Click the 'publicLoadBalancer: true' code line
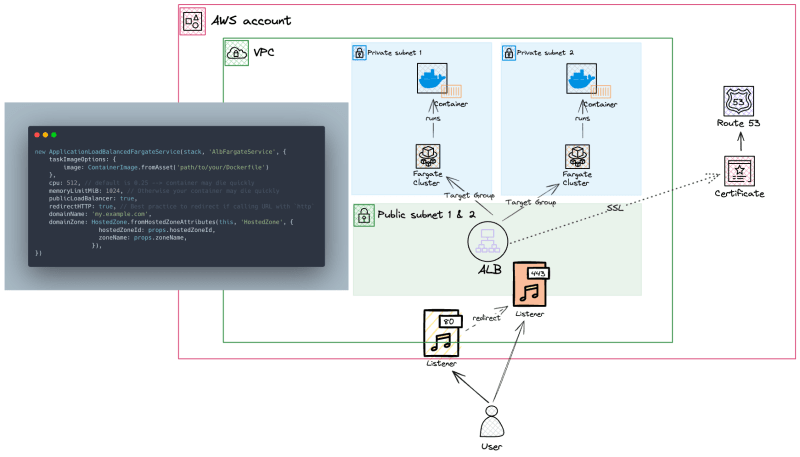This screenshot has width=800, height=457. [x=93, y=198]
